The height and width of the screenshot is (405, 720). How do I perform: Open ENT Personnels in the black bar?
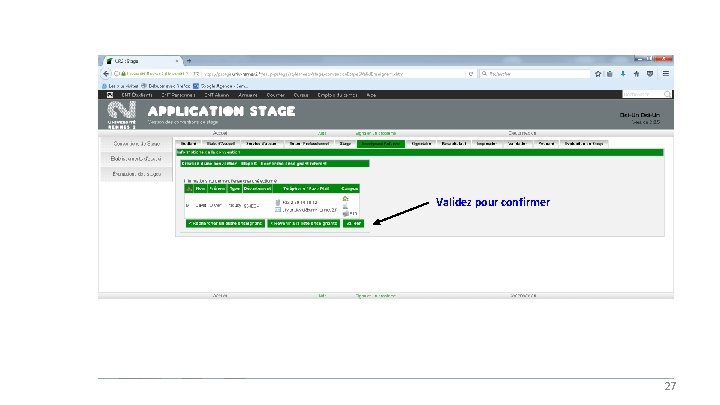[178, 95]
